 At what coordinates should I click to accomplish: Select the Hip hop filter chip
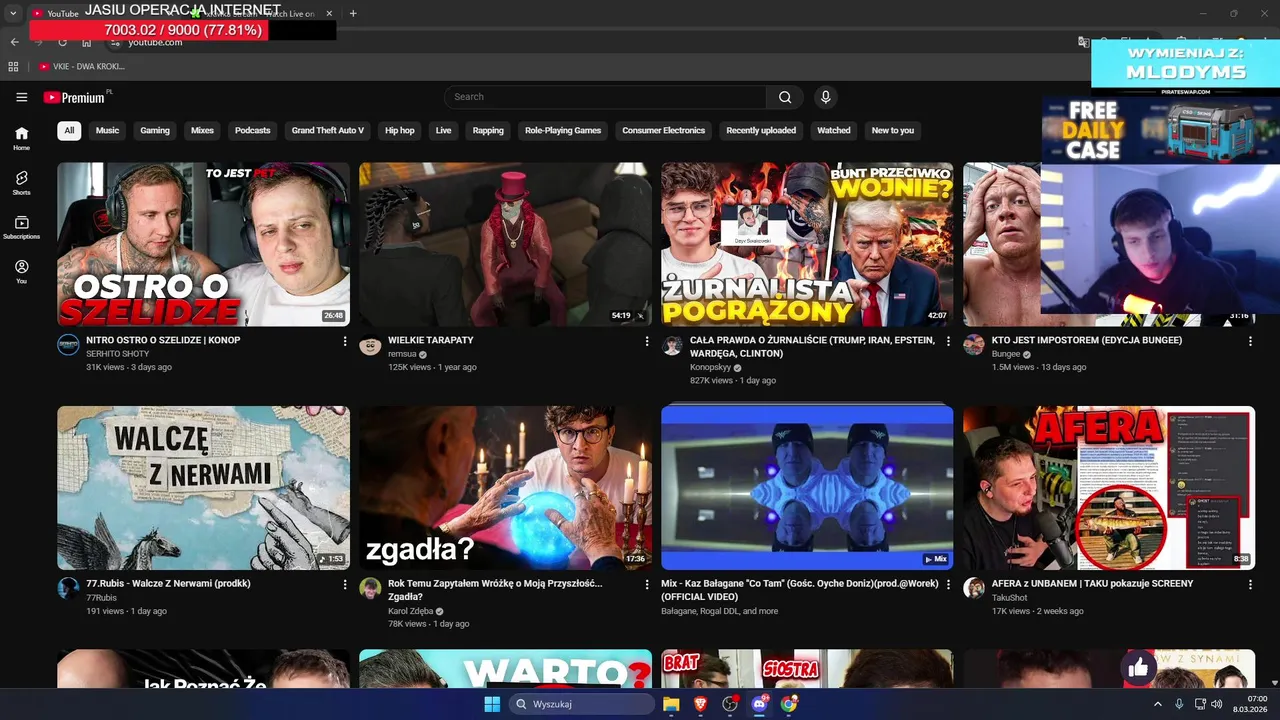click(400, 130)
